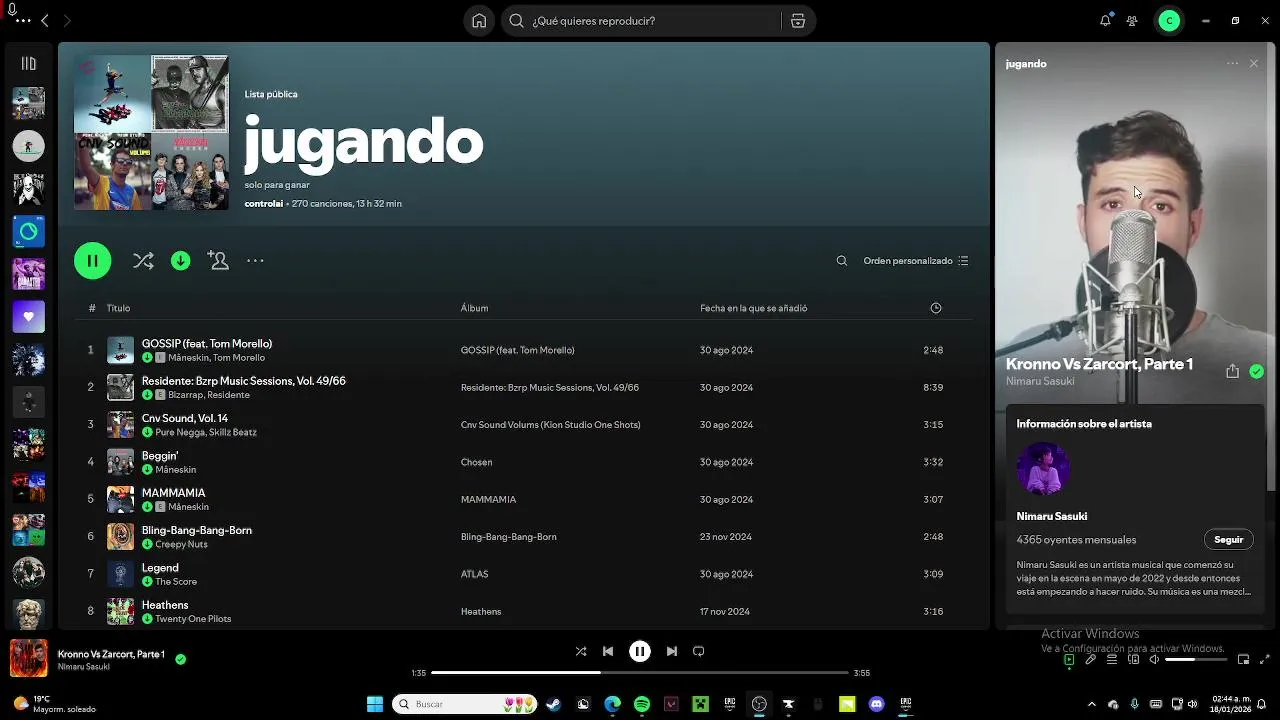Click the Título column header
Image resolution: width=1280 pixels, height=720 pixels.
119,308
